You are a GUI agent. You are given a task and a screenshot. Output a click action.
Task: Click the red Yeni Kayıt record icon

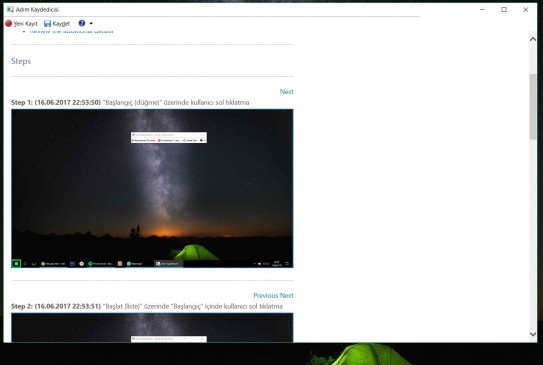(9, 23)
